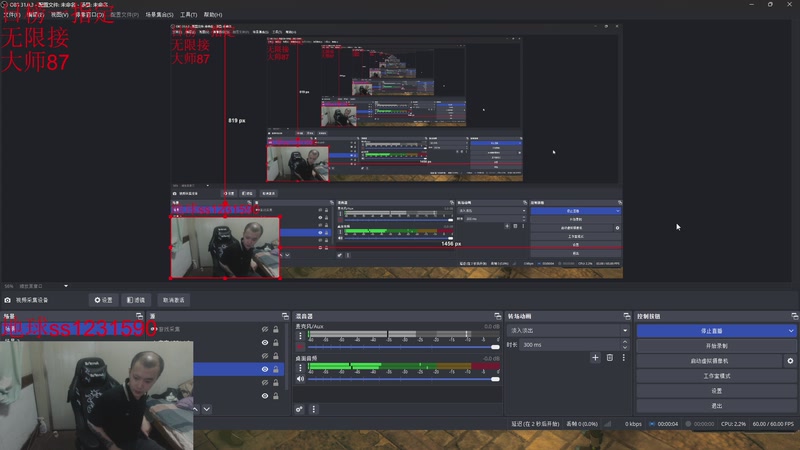Float the 来源 sources dock panel icon
This screenshot has height=450, width=800.
pyautogui.click(x=285, y=316)
